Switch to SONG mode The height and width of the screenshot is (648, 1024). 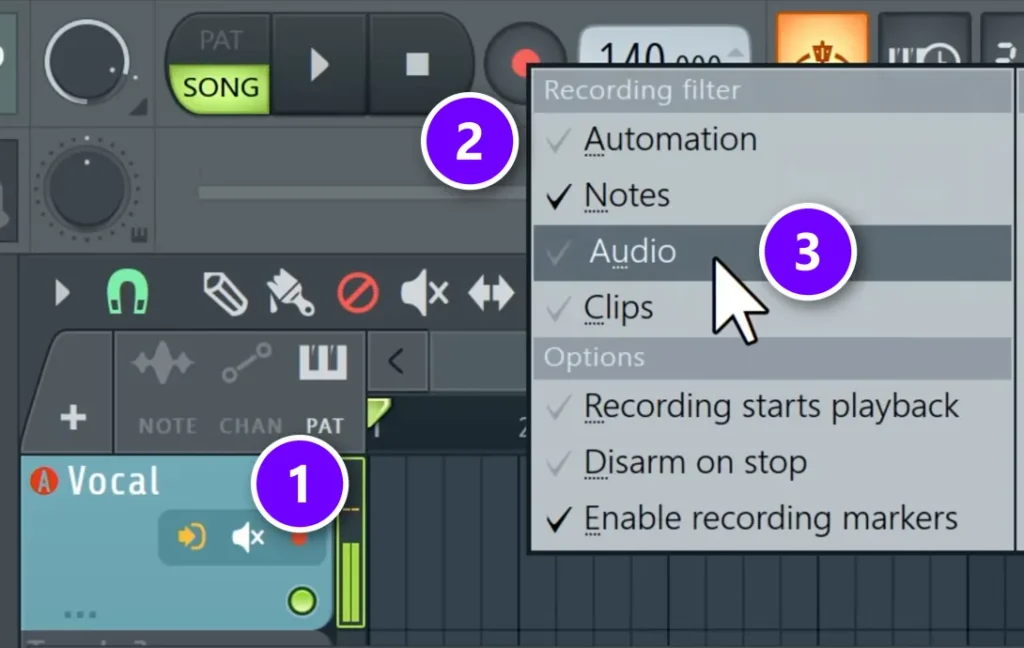pyautogui.click(x=220, y=88)
